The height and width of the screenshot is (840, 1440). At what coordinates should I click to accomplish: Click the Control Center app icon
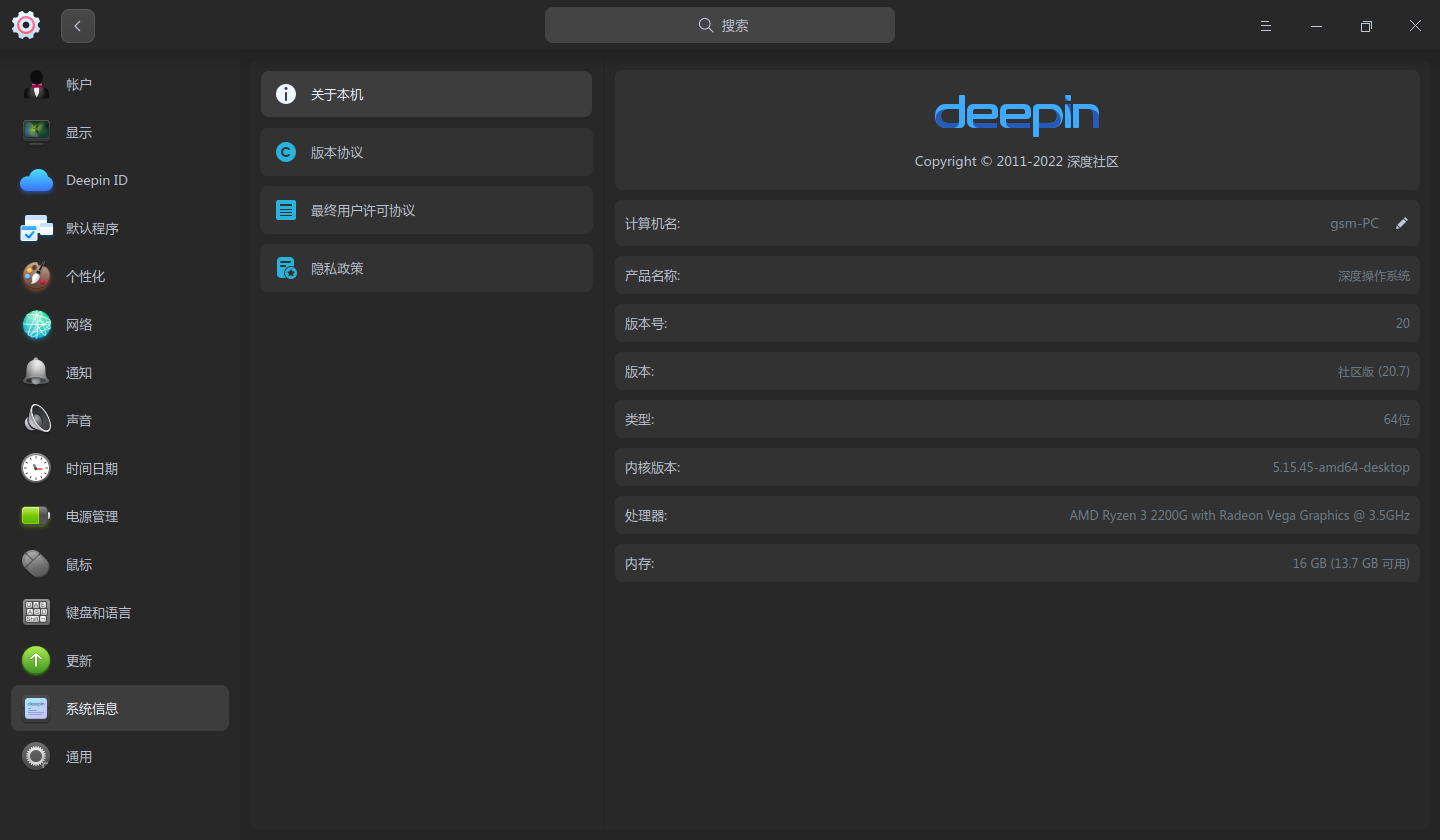(x=26, y=25)
